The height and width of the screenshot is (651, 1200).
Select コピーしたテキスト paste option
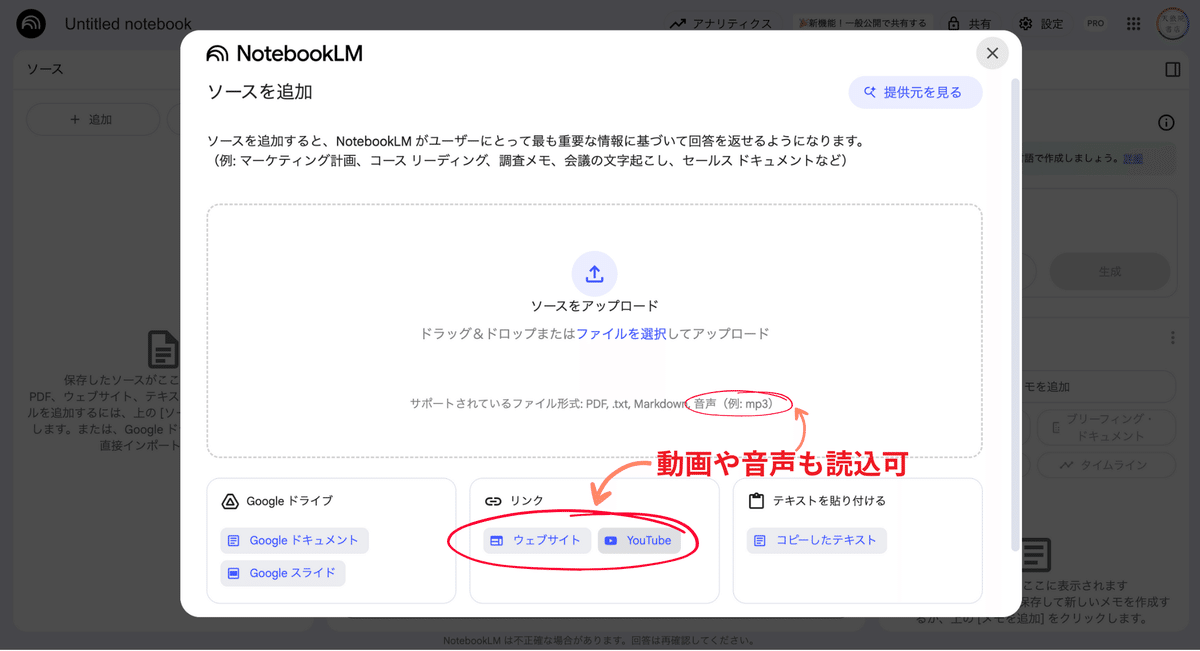click(816, 540)
